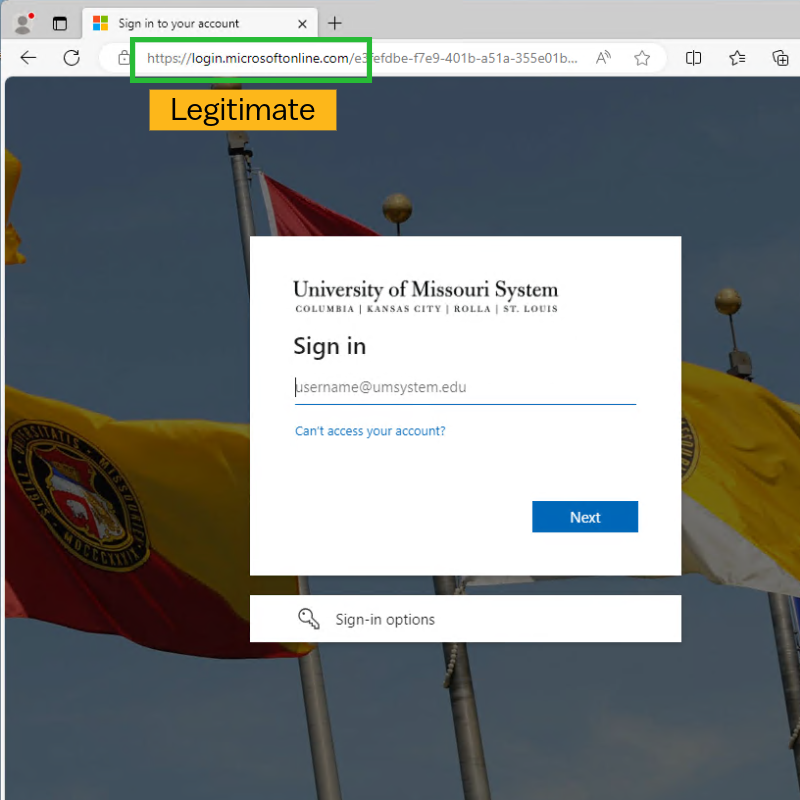The width and height of the screenshot is (800, 800).
Task: Open the split screen icon
Action: tap(693, 58)
